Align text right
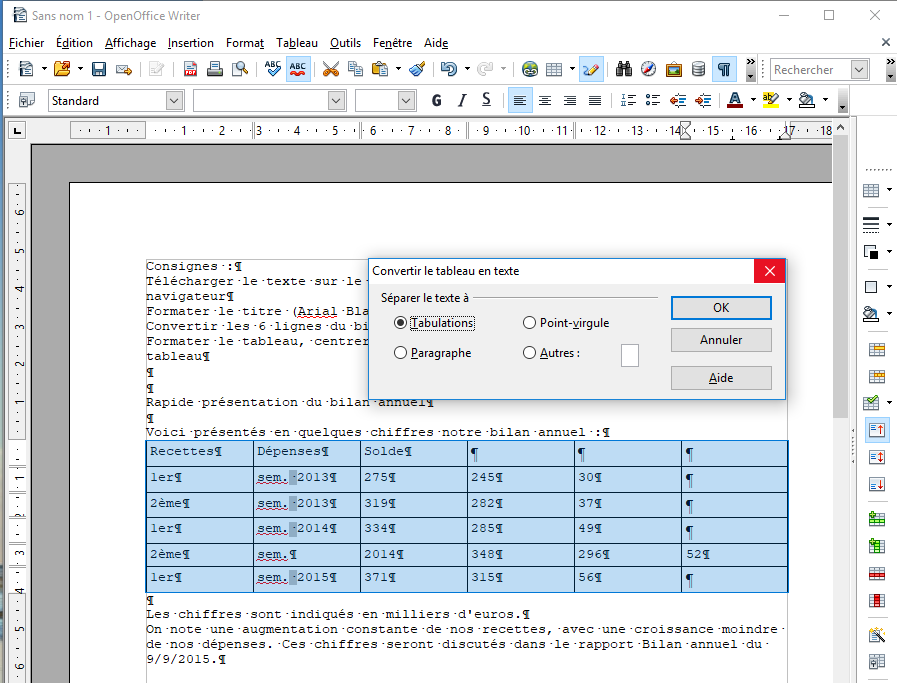The image size is (897, 683). (x=570, y=101)
